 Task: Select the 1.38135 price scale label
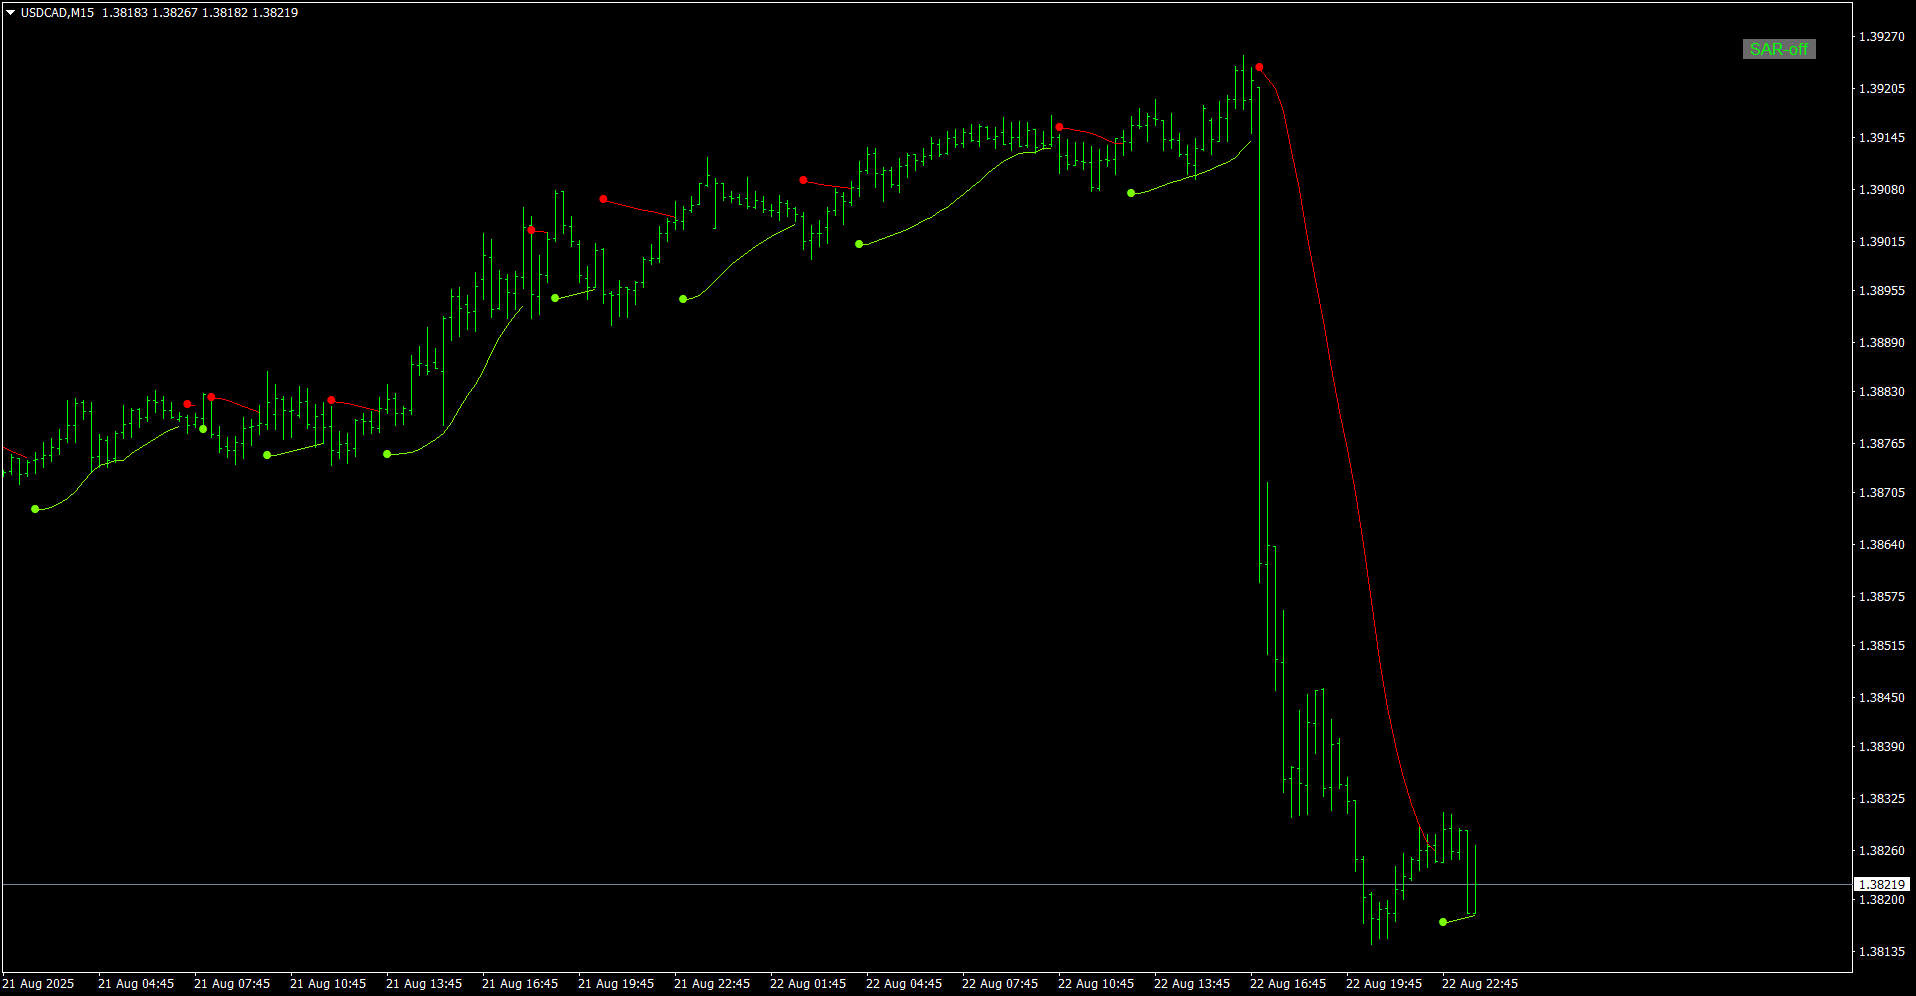click(1882, 952)
